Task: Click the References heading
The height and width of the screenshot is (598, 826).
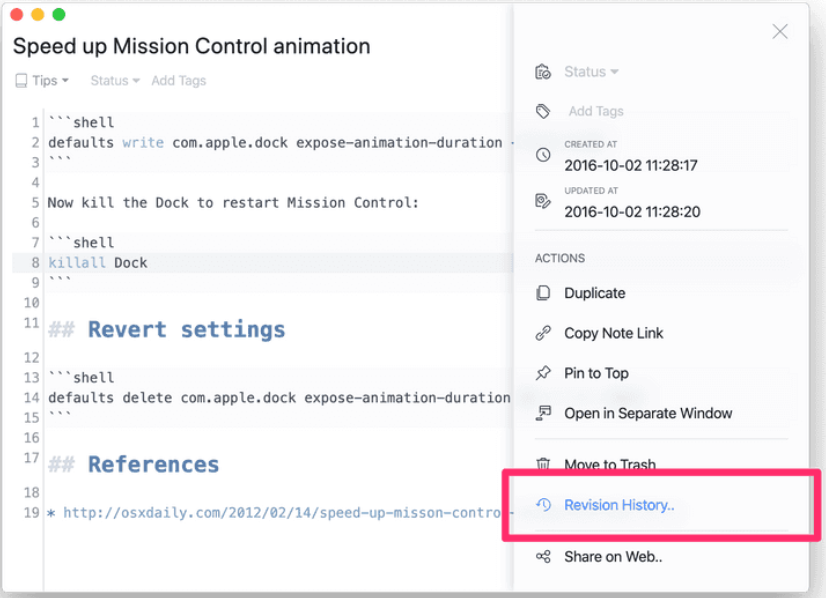Action: click(153, 464)
